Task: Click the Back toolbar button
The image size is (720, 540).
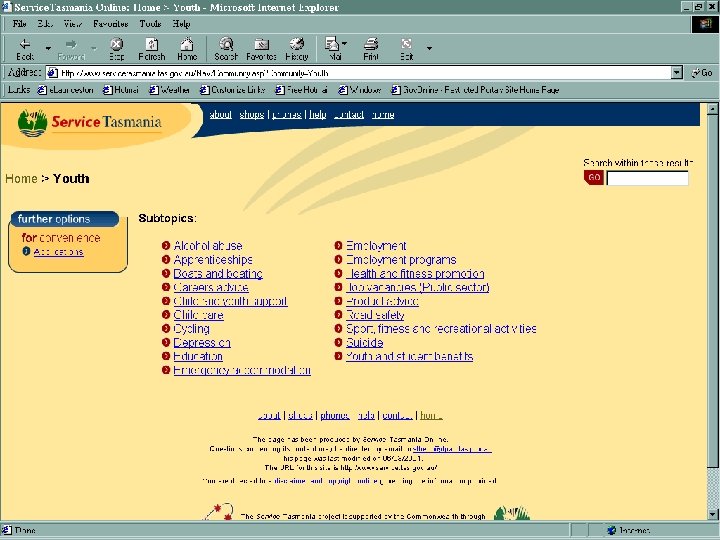Action: (25, 49)
